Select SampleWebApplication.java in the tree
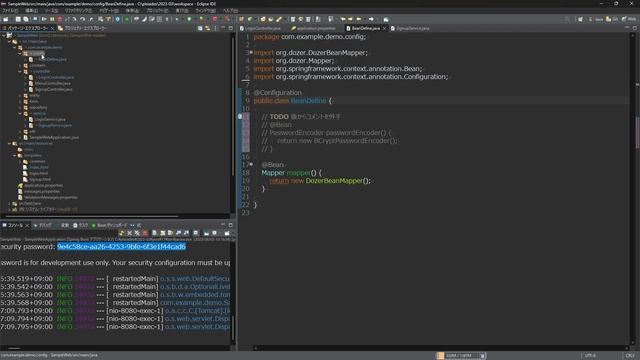 pyautogui.click(x=51, y=138)
